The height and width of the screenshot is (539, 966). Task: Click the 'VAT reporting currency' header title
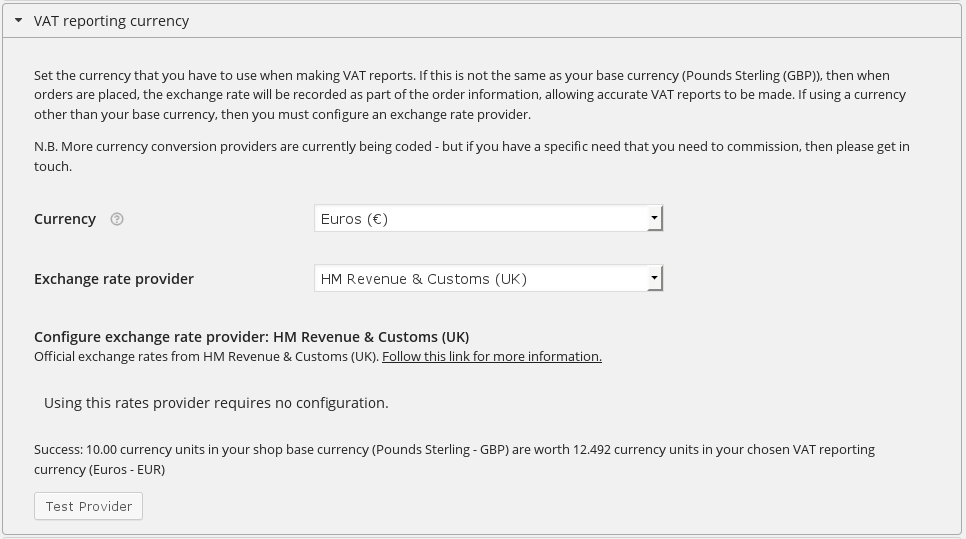pyautogui.click(x=112, y=21)
